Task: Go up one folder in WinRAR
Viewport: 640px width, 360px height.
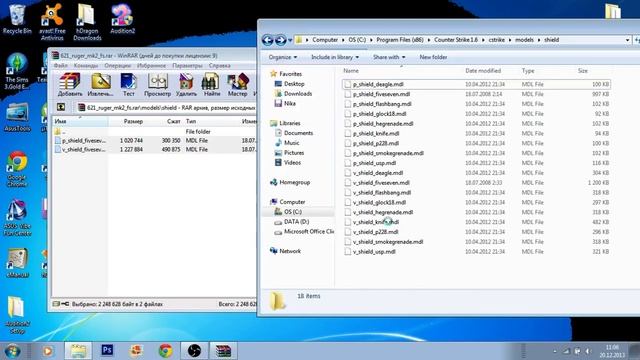Action: click(61, 107)
